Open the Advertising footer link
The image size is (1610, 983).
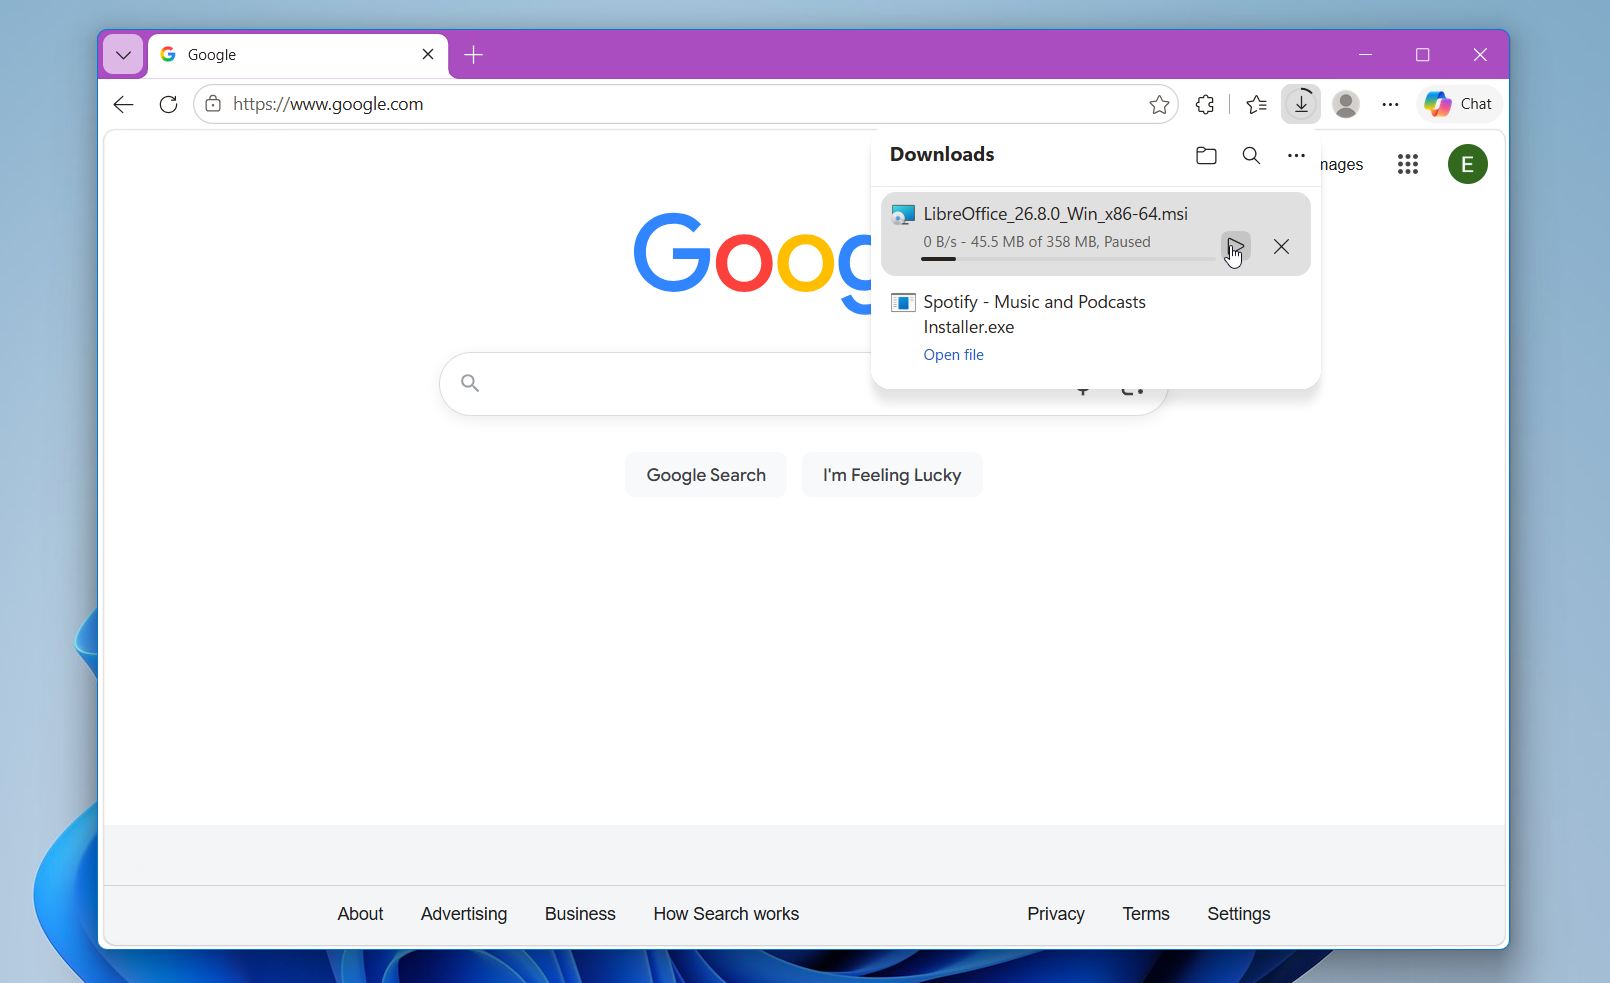coord(464,914)
